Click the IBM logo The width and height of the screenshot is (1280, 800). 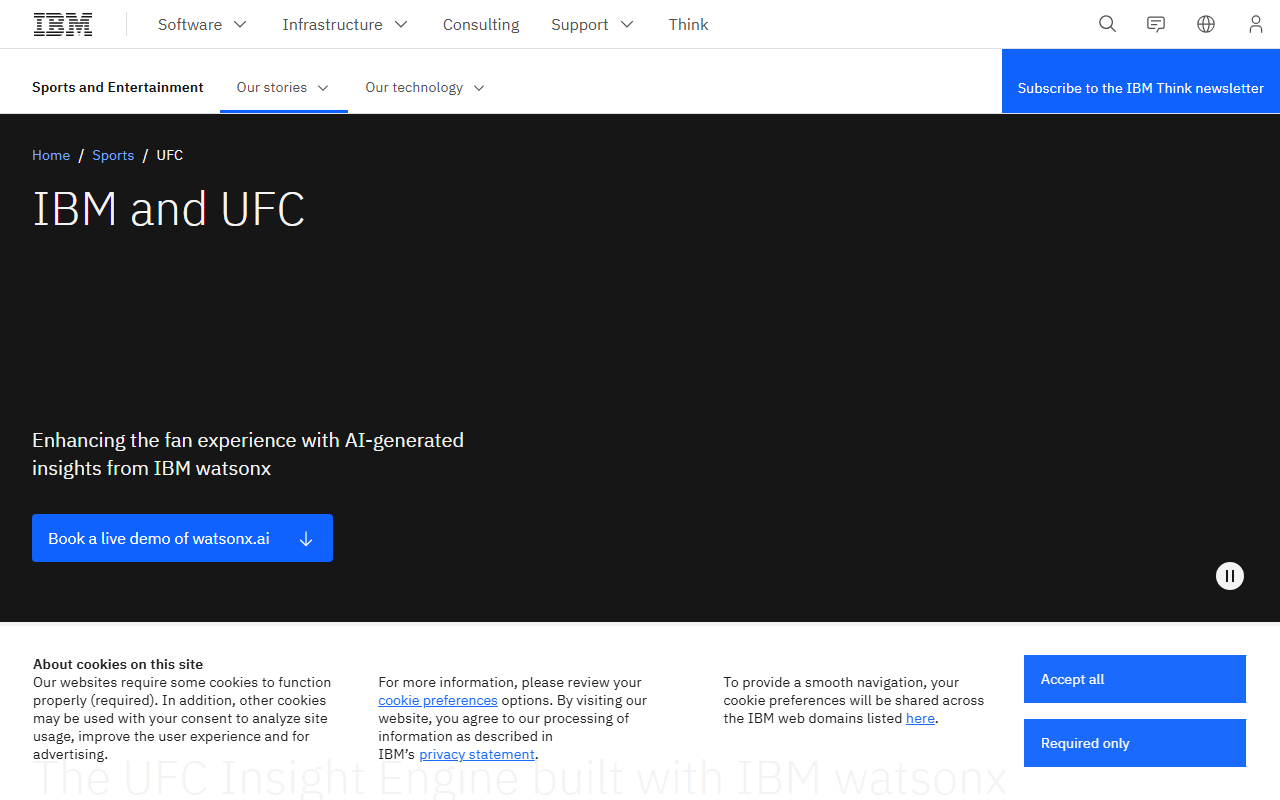click(x=63, y=24)
